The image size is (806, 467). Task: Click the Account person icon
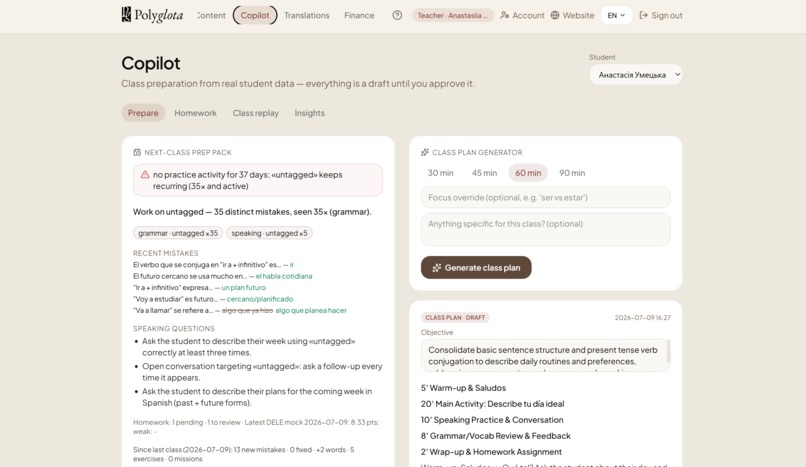(x=505, y=15)
